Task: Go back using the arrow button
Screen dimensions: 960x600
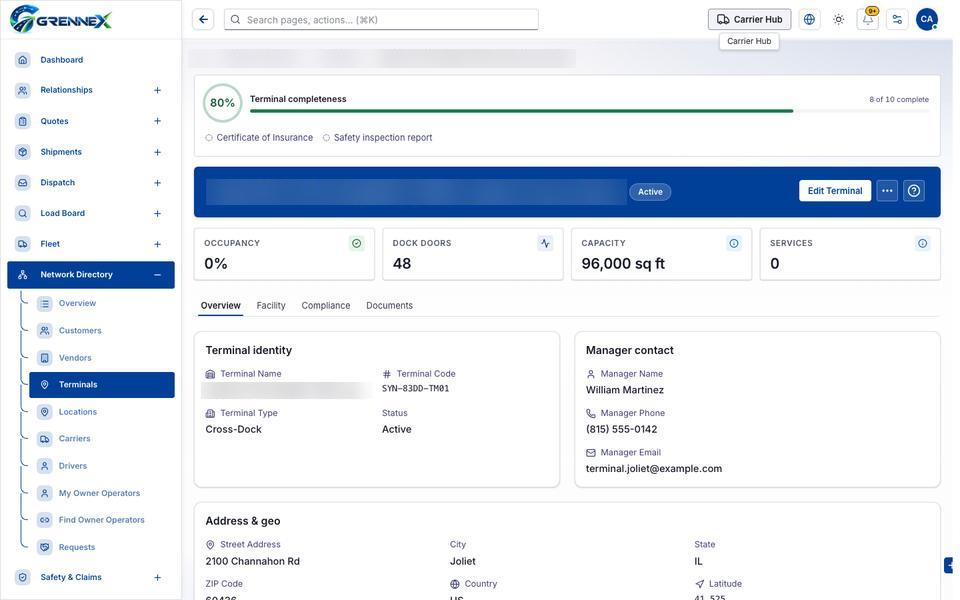Action: tap(203, 20)
